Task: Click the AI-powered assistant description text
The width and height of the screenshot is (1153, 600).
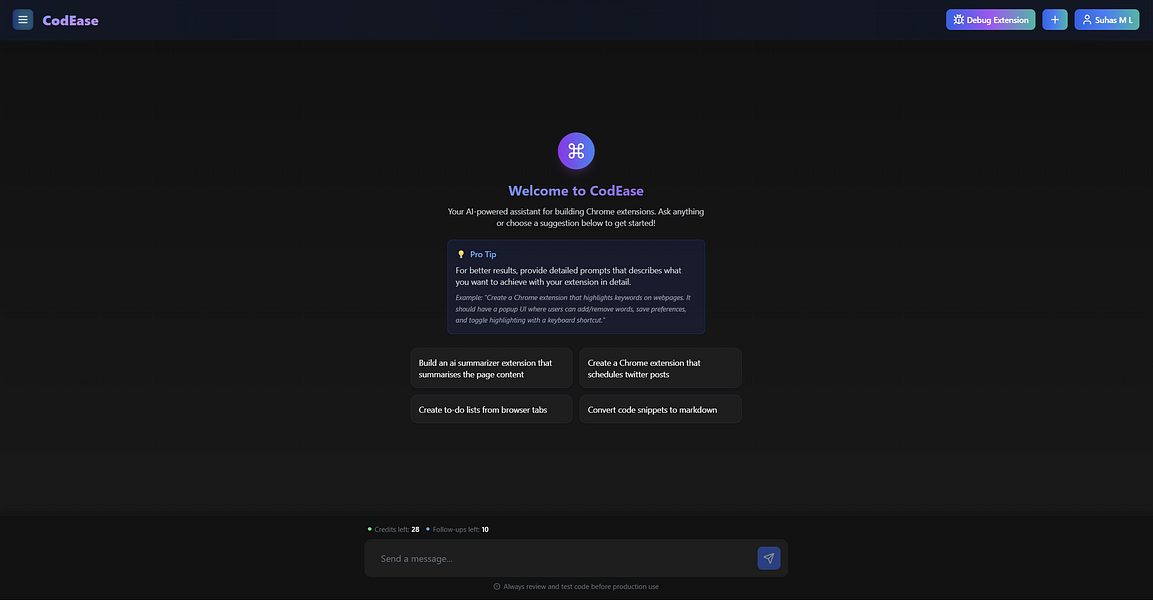Action: [x=576, y=217]
